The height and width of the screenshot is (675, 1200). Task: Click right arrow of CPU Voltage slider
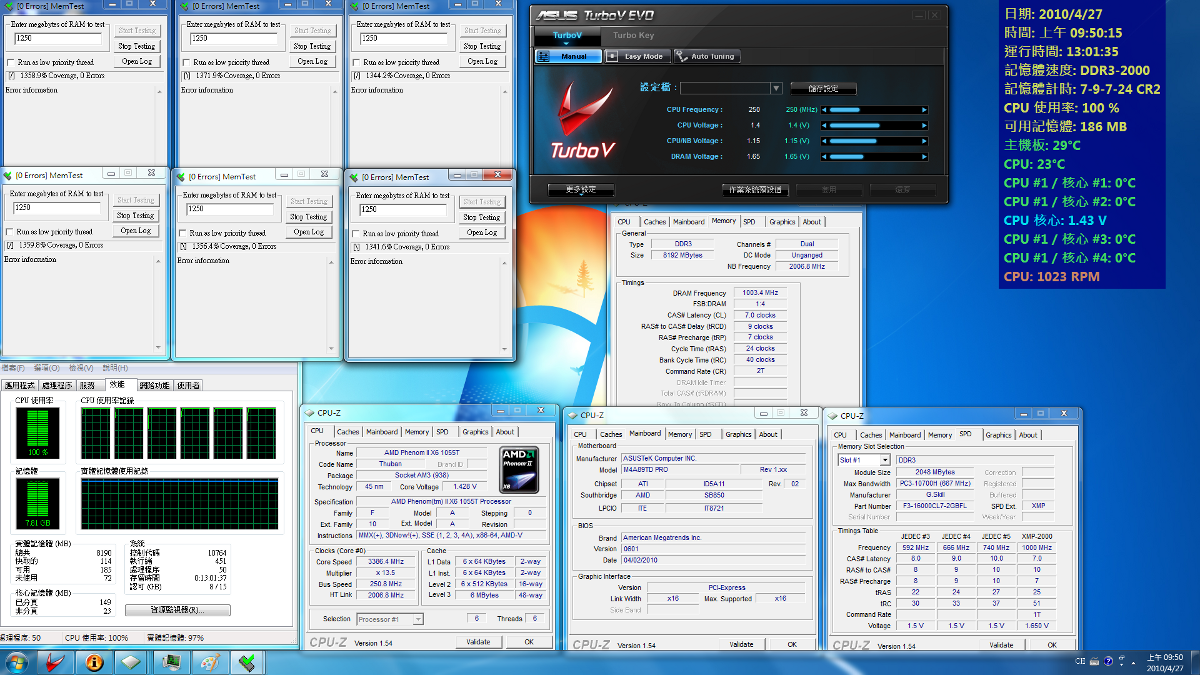coord(922,125)
